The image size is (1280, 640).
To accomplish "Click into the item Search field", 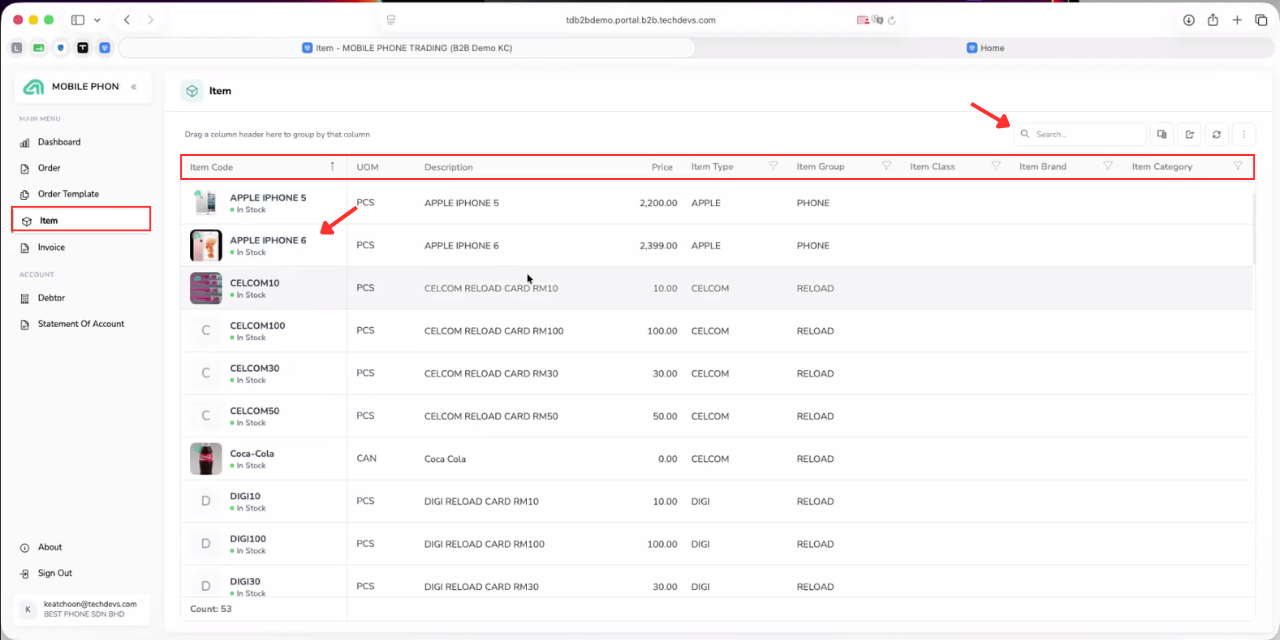I will coord(1080,134).
